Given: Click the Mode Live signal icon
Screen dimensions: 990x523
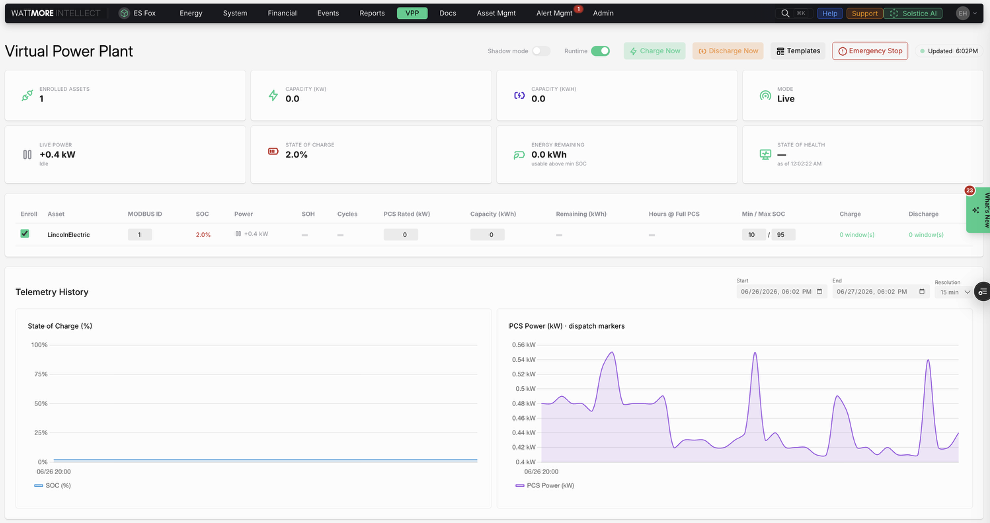Looking at the screenshot, I should 765,95.
